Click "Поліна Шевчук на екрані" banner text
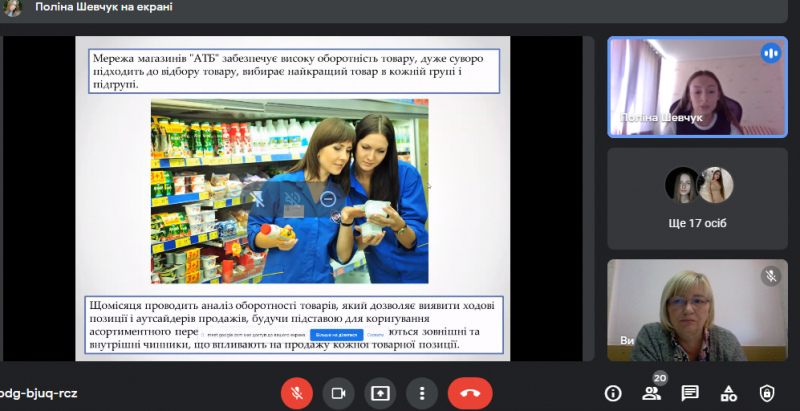Screen dimensions: 800x411 [x=104, y=7]
